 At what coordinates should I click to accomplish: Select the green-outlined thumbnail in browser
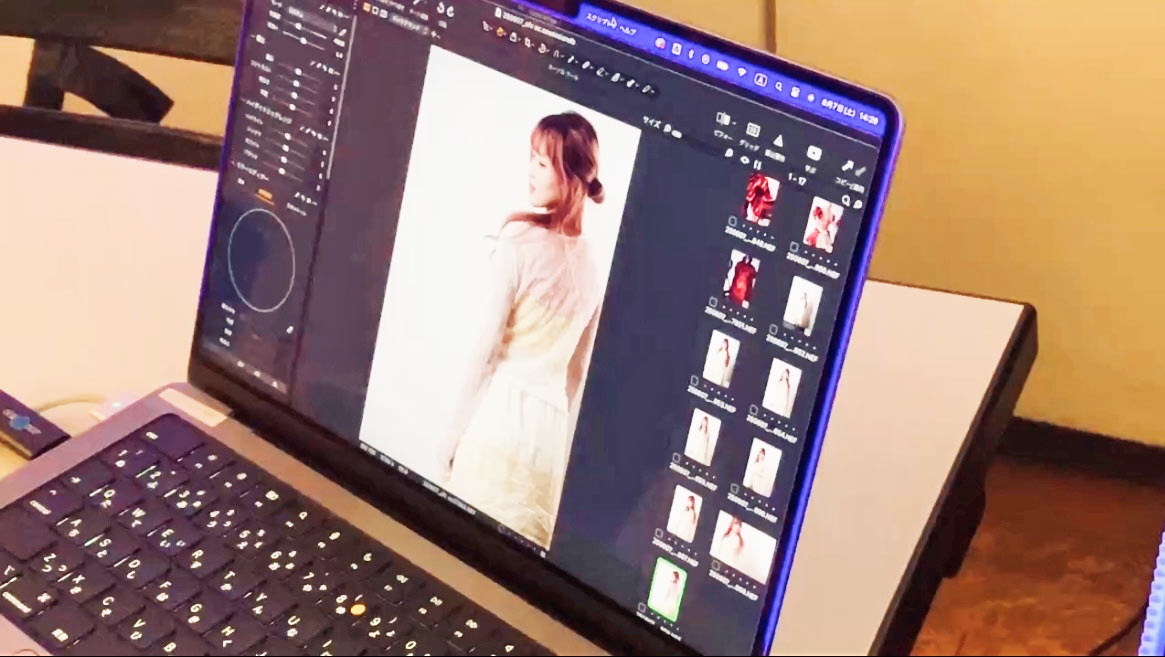[666, 590]
